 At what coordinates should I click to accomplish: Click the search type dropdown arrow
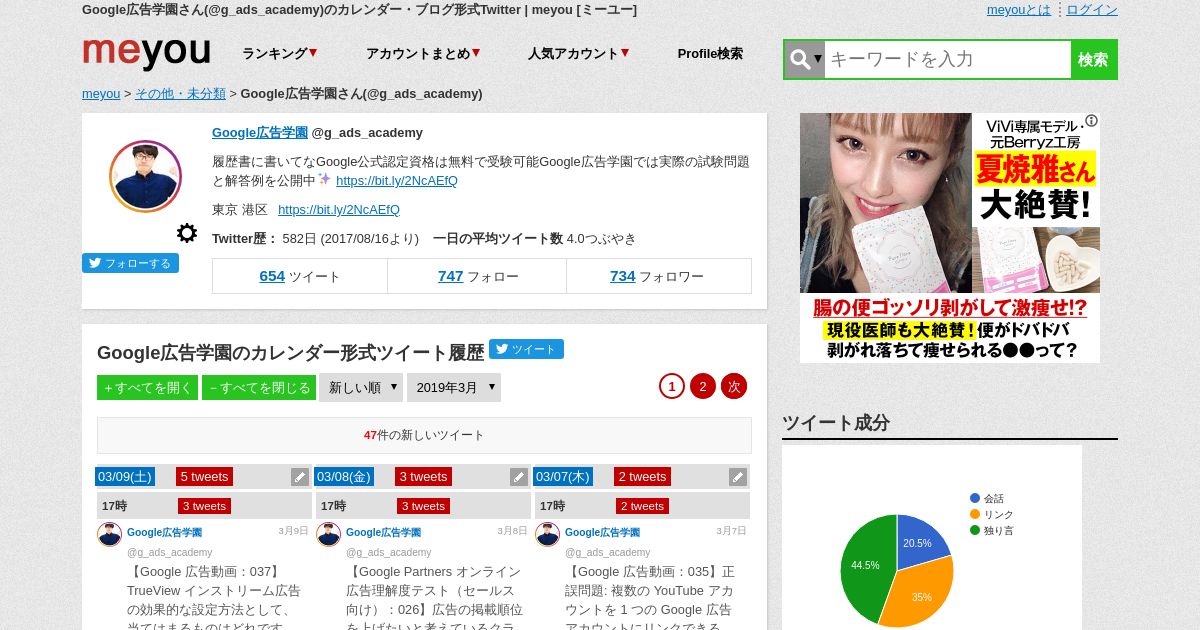point(818,59)
